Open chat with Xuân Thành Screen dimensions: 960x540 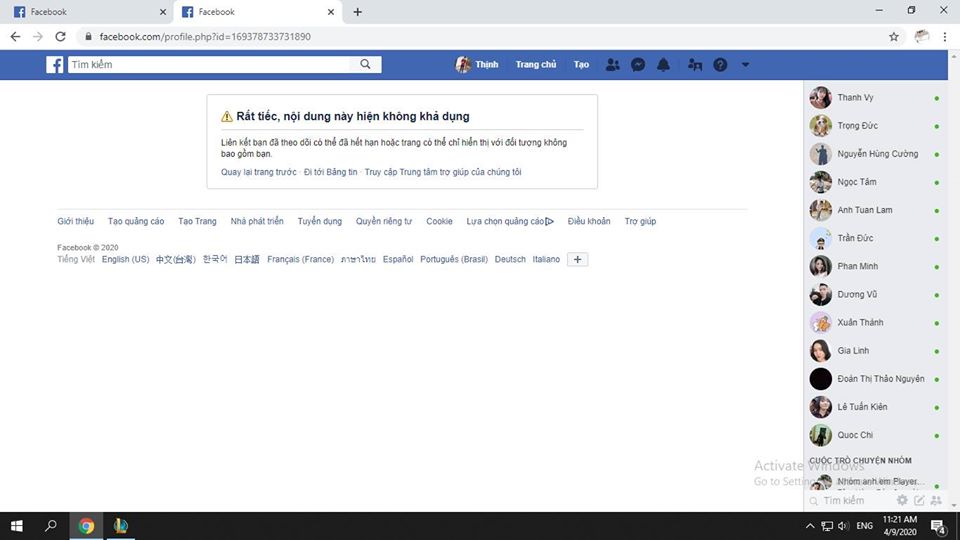(876, 323)
